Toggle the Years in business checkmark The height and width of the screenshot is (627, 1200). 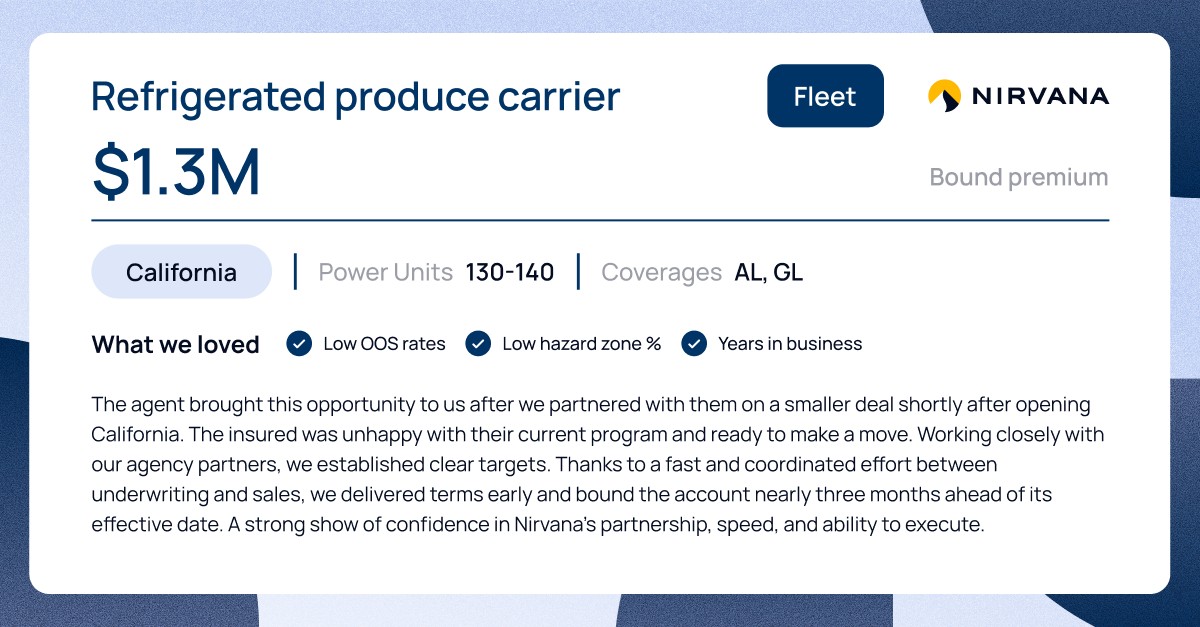694,343
